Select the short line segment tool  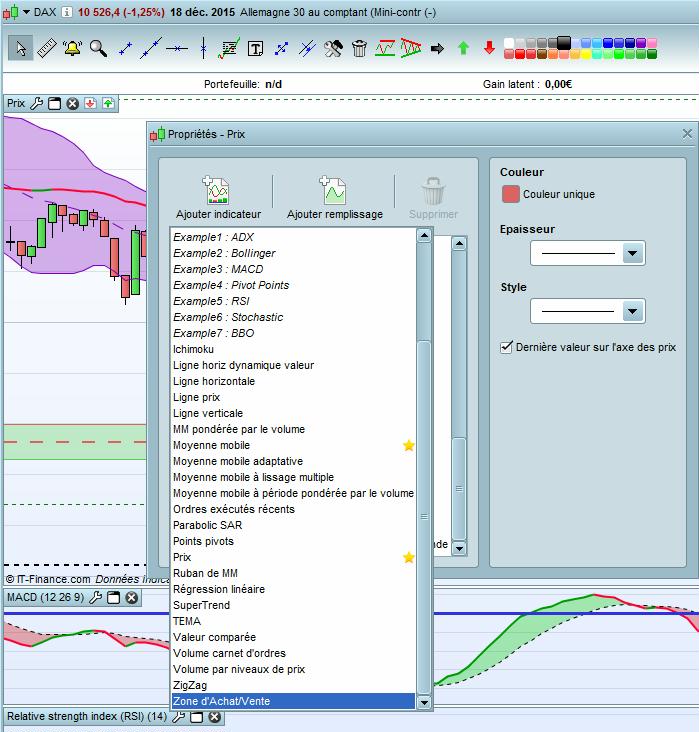[125, 49]
